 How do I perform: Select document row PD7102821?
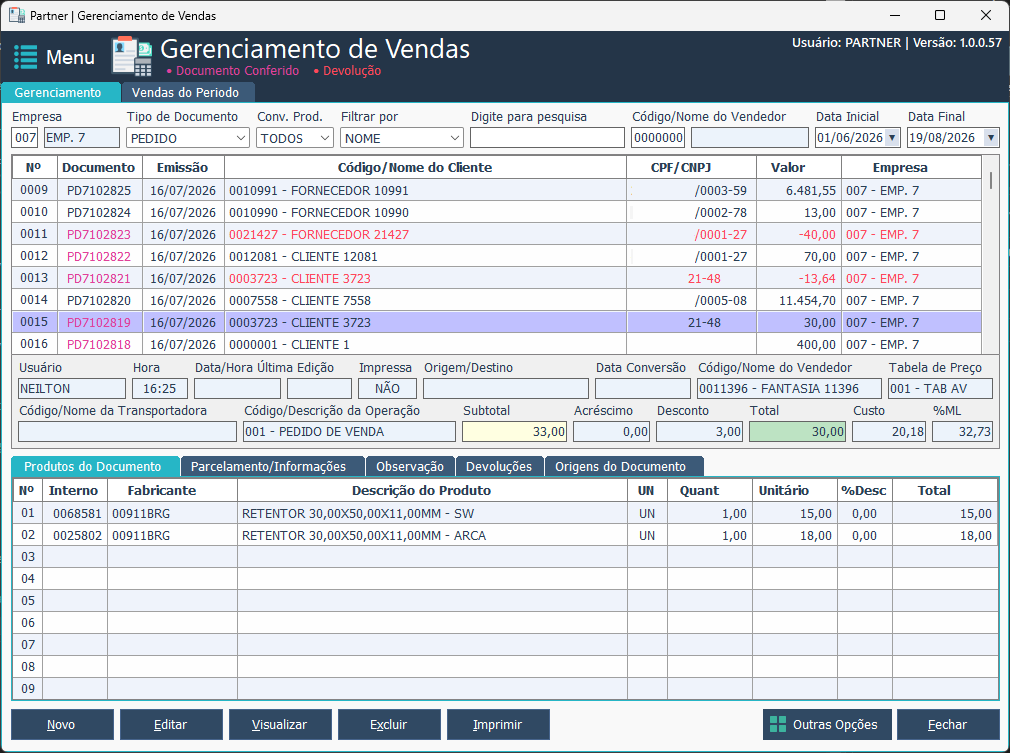click(496, 278)
